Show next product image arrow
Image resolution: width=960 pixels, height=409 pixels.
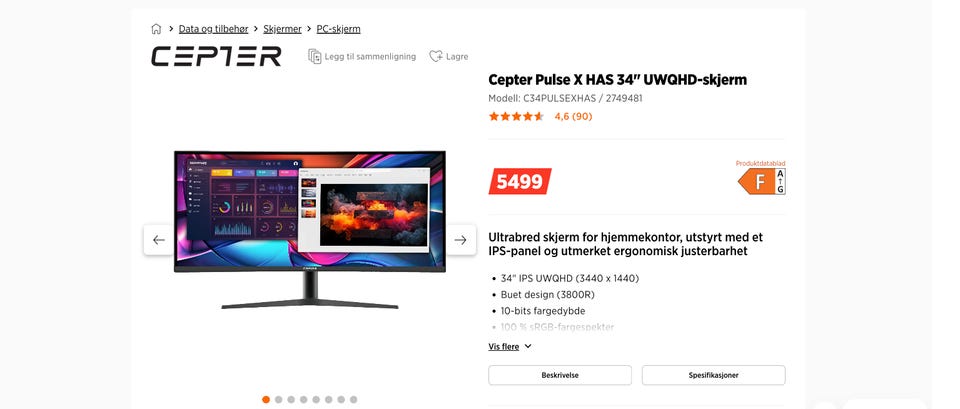click(x=461, y=240)
